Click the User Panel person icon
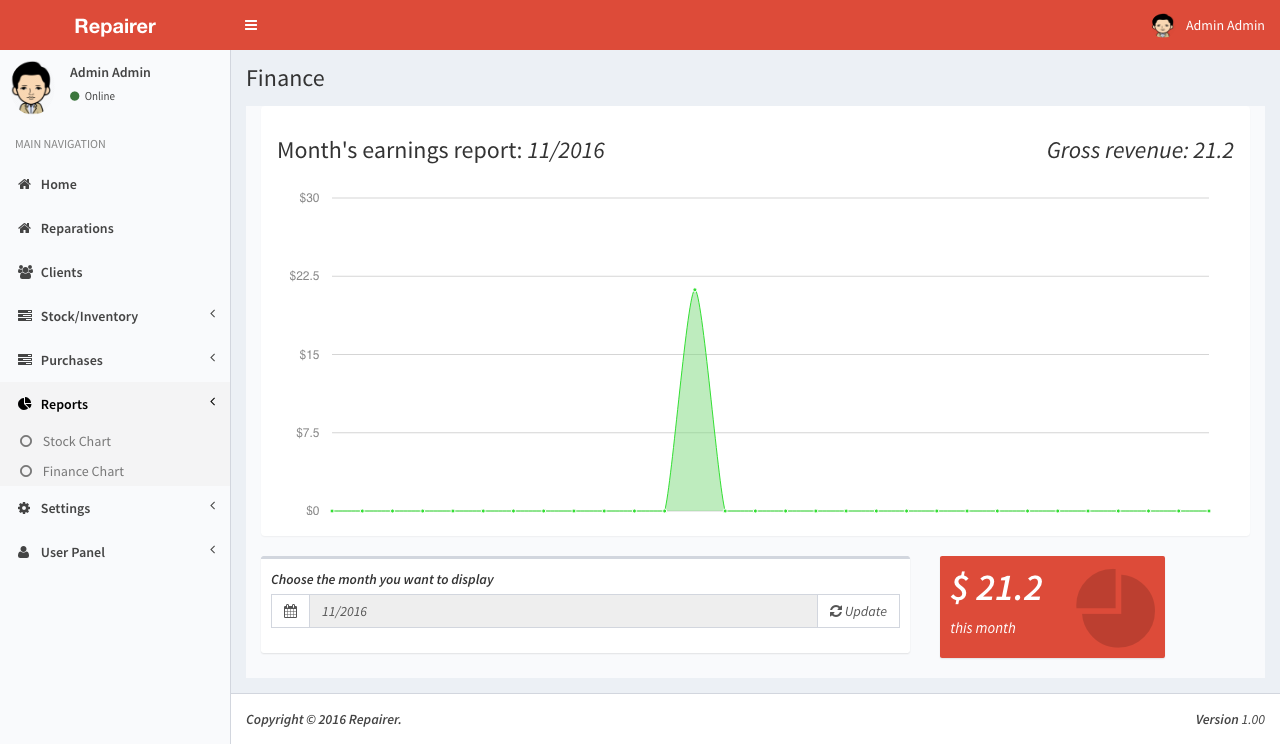Screen dimensions: 1280x744 coord(25,552)
